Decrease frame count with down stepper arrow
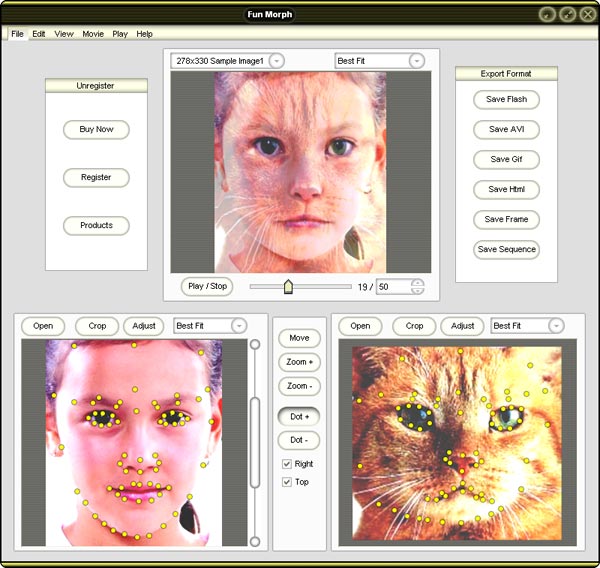The height and width of the screenshot is (568, 600). pos(417,291)
